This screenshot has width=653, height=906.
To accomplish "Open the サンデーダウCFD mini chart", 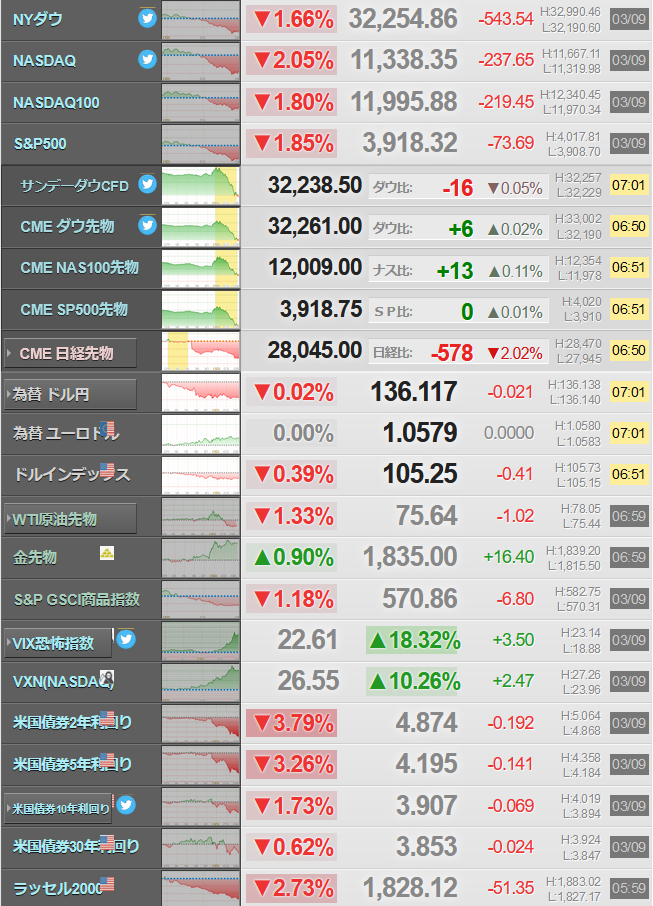I will (201, 186).
